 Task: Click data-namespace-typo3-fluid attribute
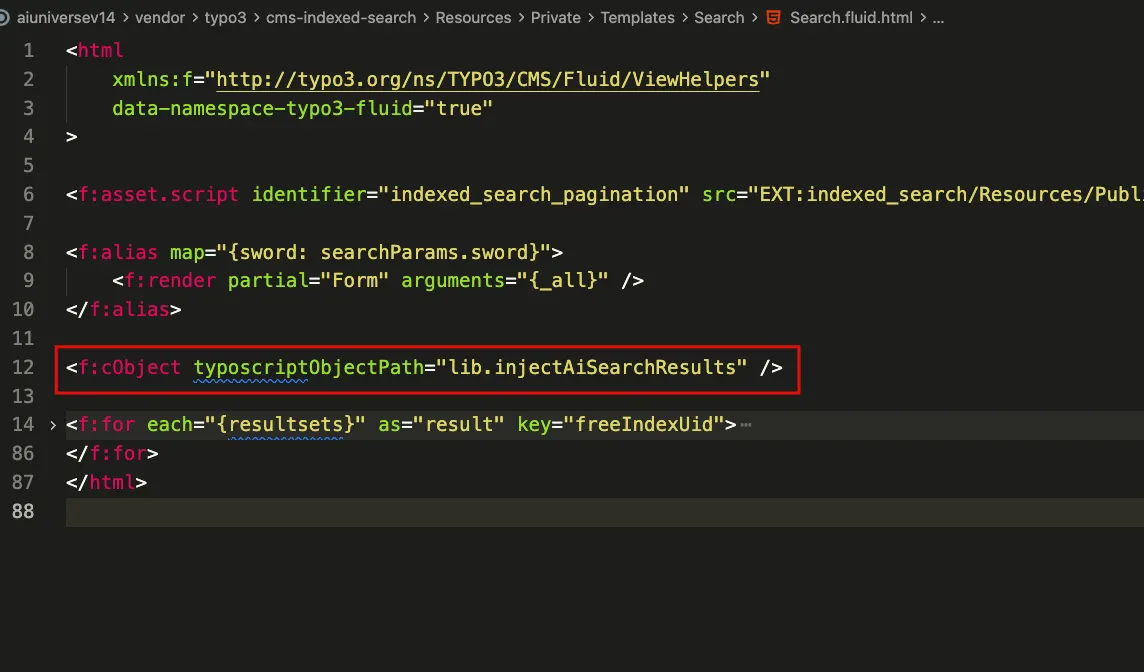[262, 109]
